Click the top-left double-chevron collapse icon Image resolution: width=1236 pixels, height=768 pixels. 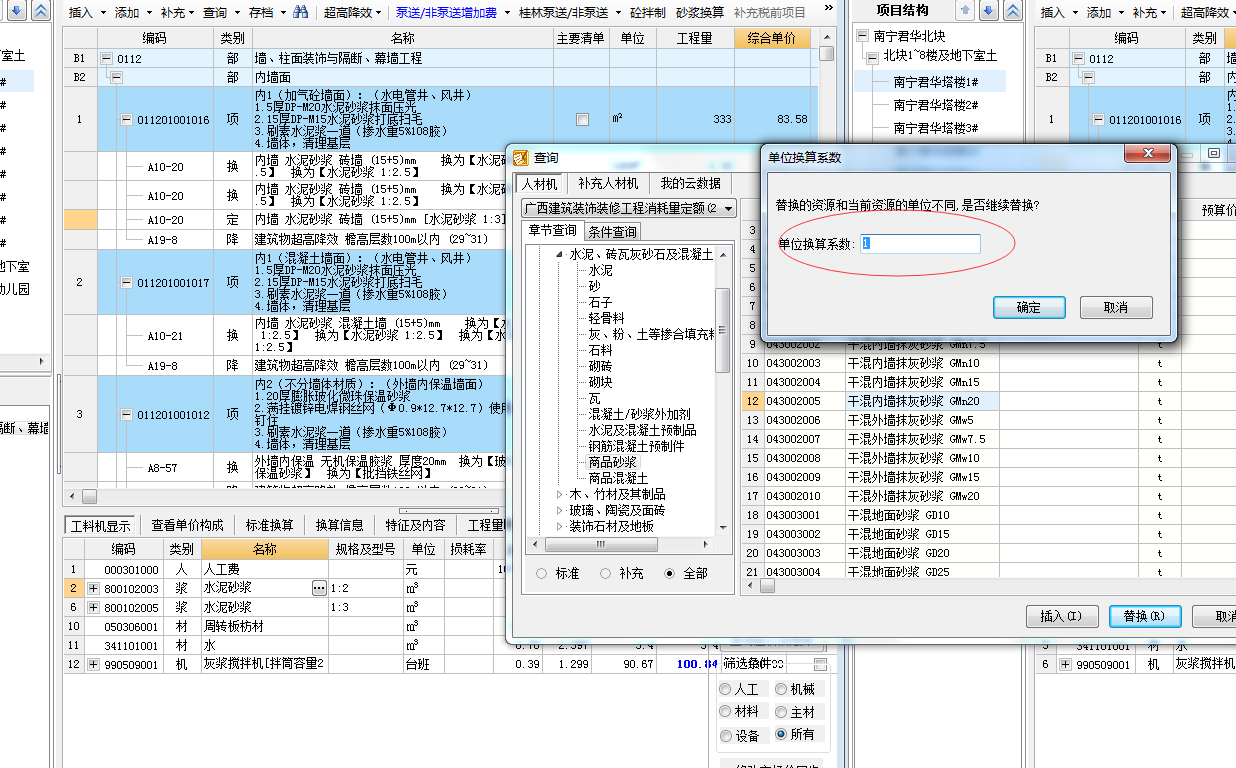[40, 11]
